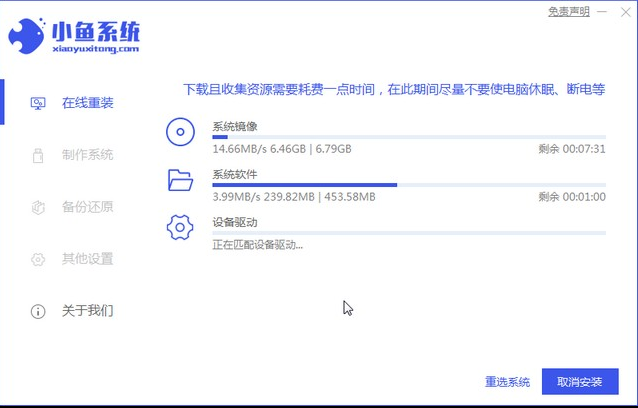The width and height of the screenshot is (638, 408).
Task: Click the 系统软件 folder icon
Action: tap(180, 180)
